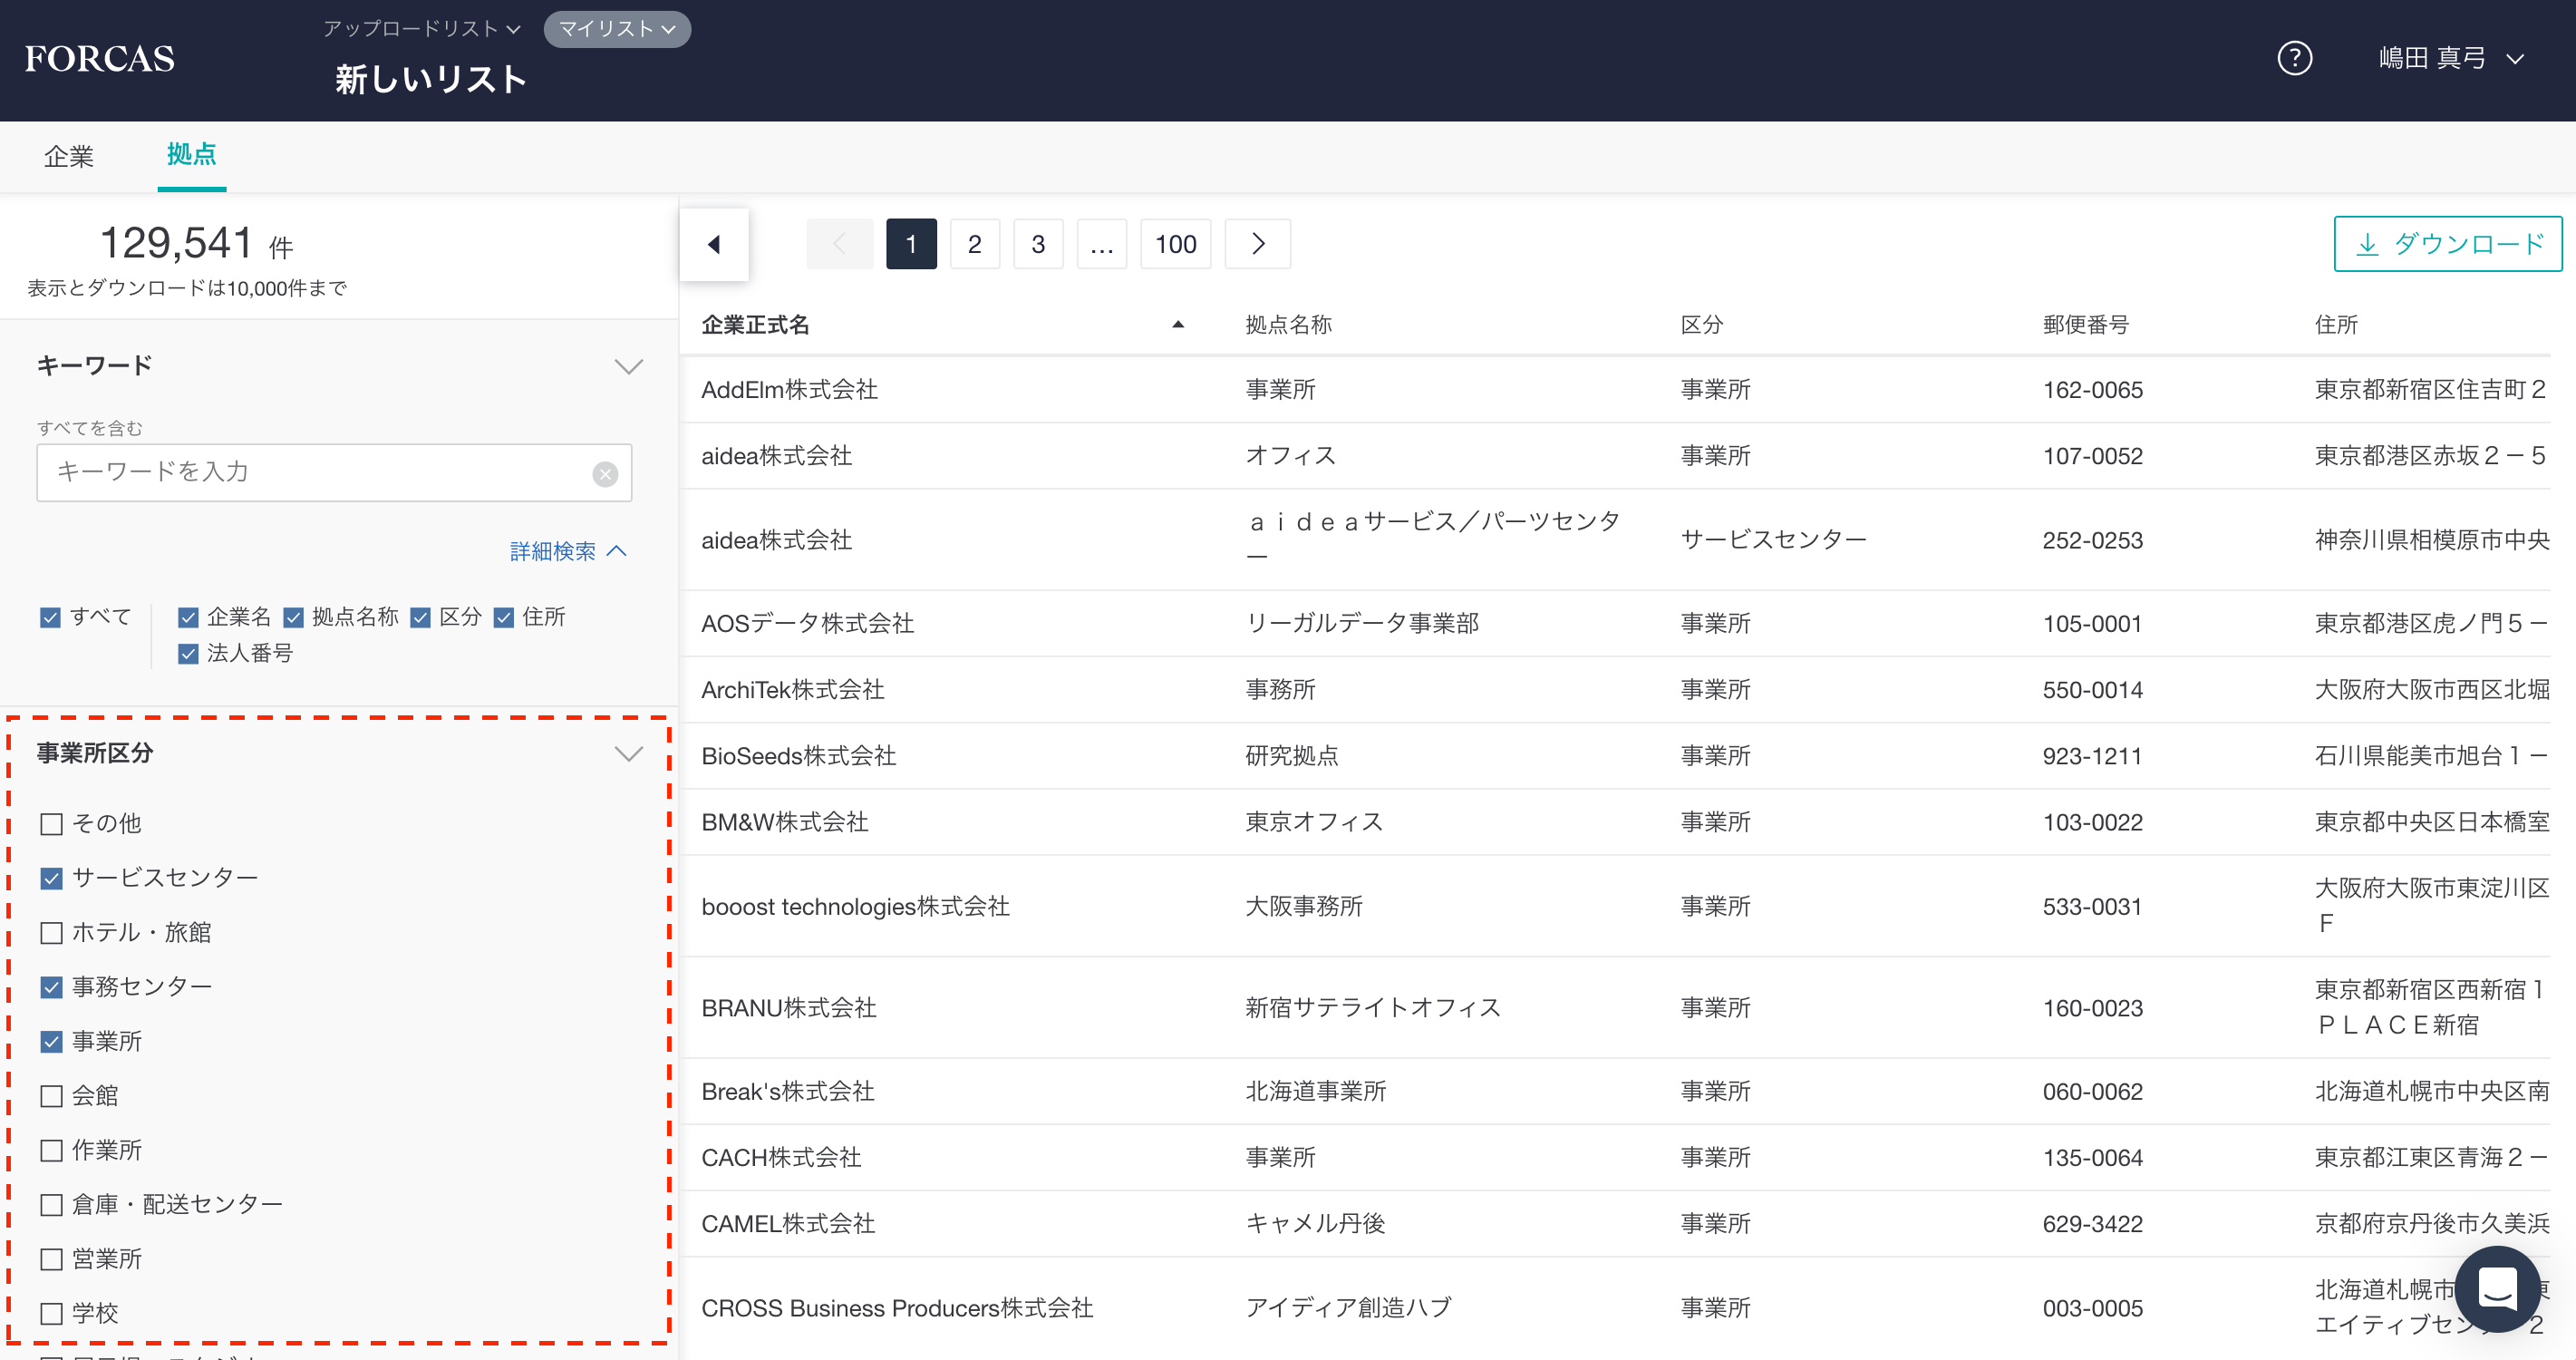Image resolution: width=2576 pixels, height=1360 pixels.
Task: Collapse the 事業所区分 section chevron
Action: 628,753
